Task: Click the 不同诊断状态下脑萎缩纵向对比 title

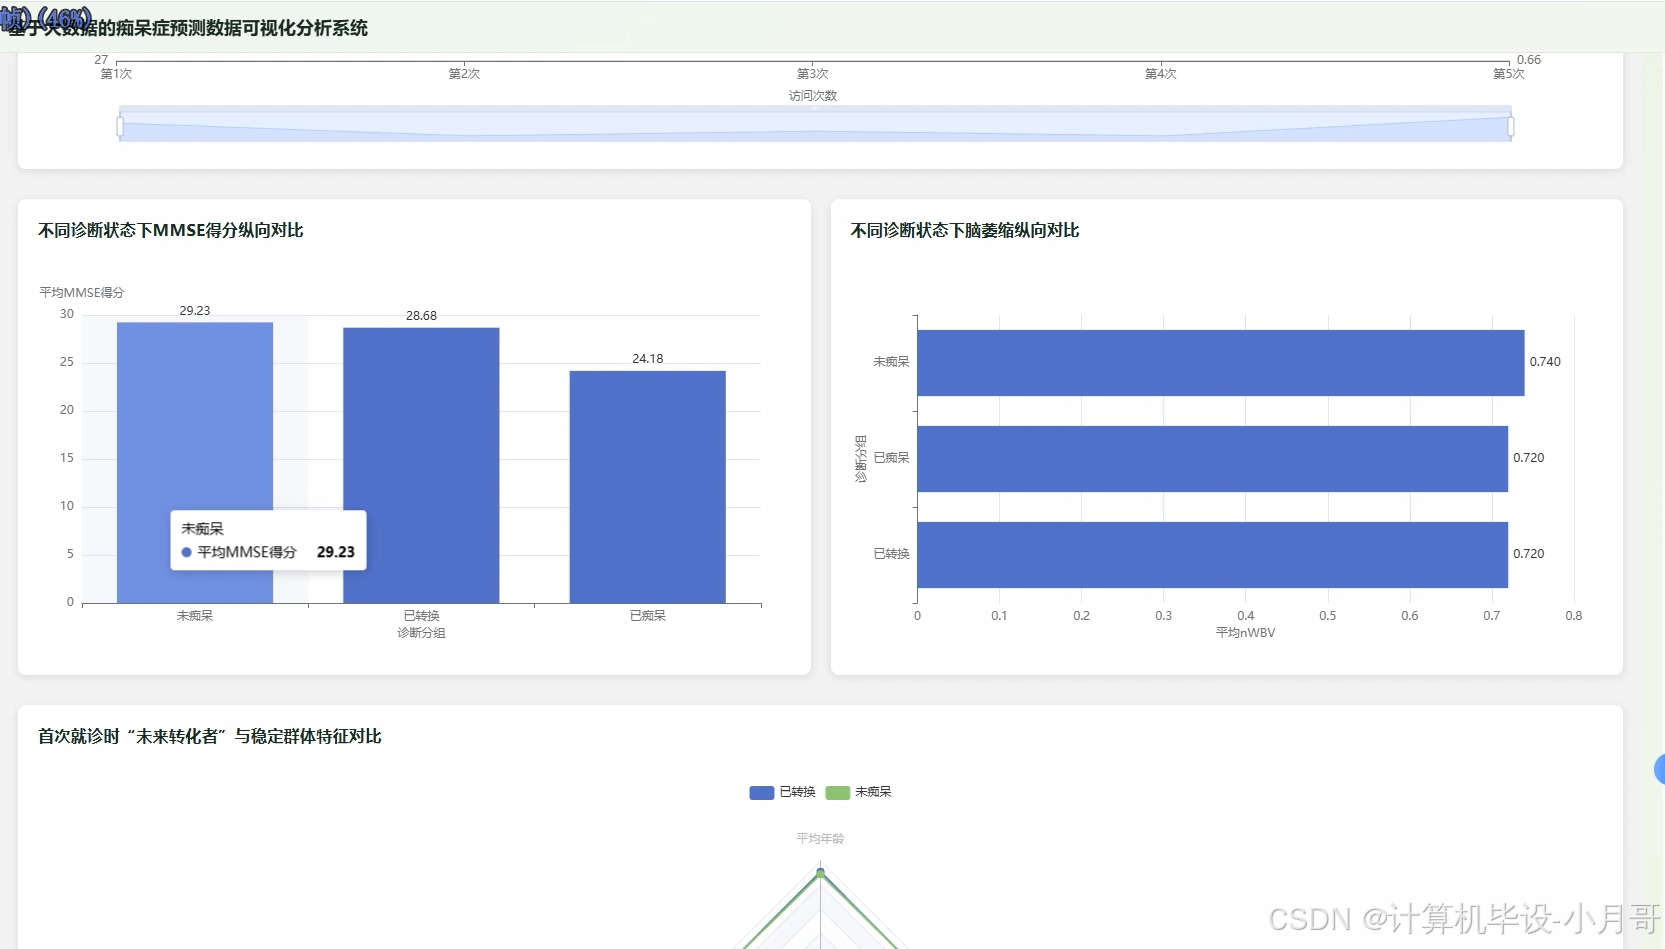Action: point(965,230)
